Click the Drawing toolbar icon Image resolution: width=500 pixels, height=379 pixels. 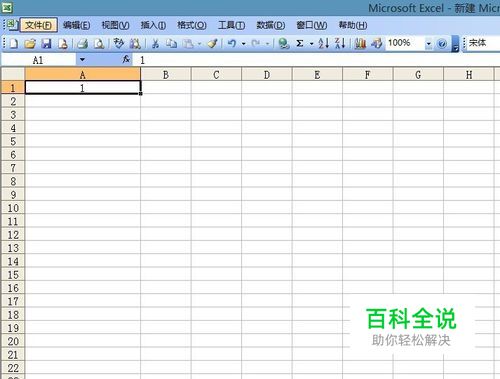coord(377,43)
